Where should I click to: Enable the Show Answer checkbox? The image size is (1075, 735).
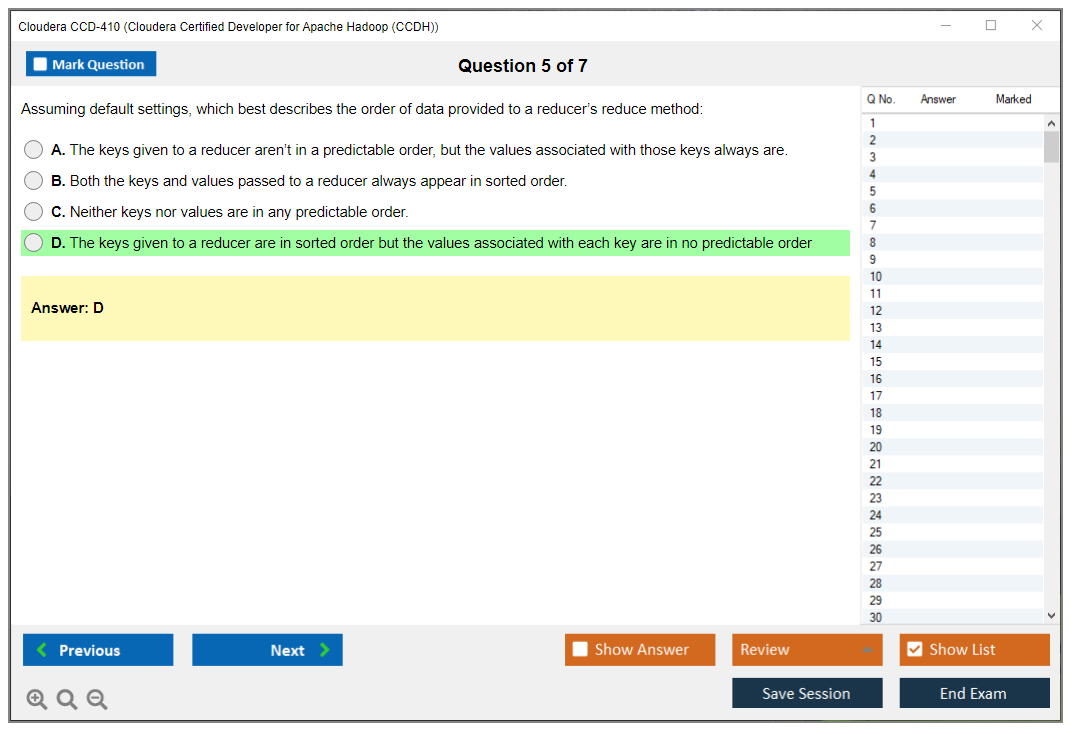580,650
